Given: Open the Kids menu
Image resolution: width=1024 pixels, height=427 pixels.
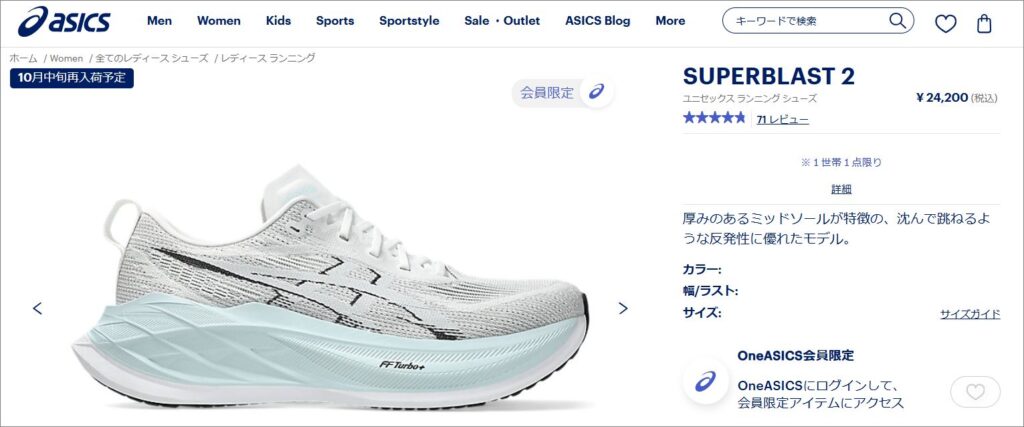Looking at the screenshot, I should (x=278, y=21).
